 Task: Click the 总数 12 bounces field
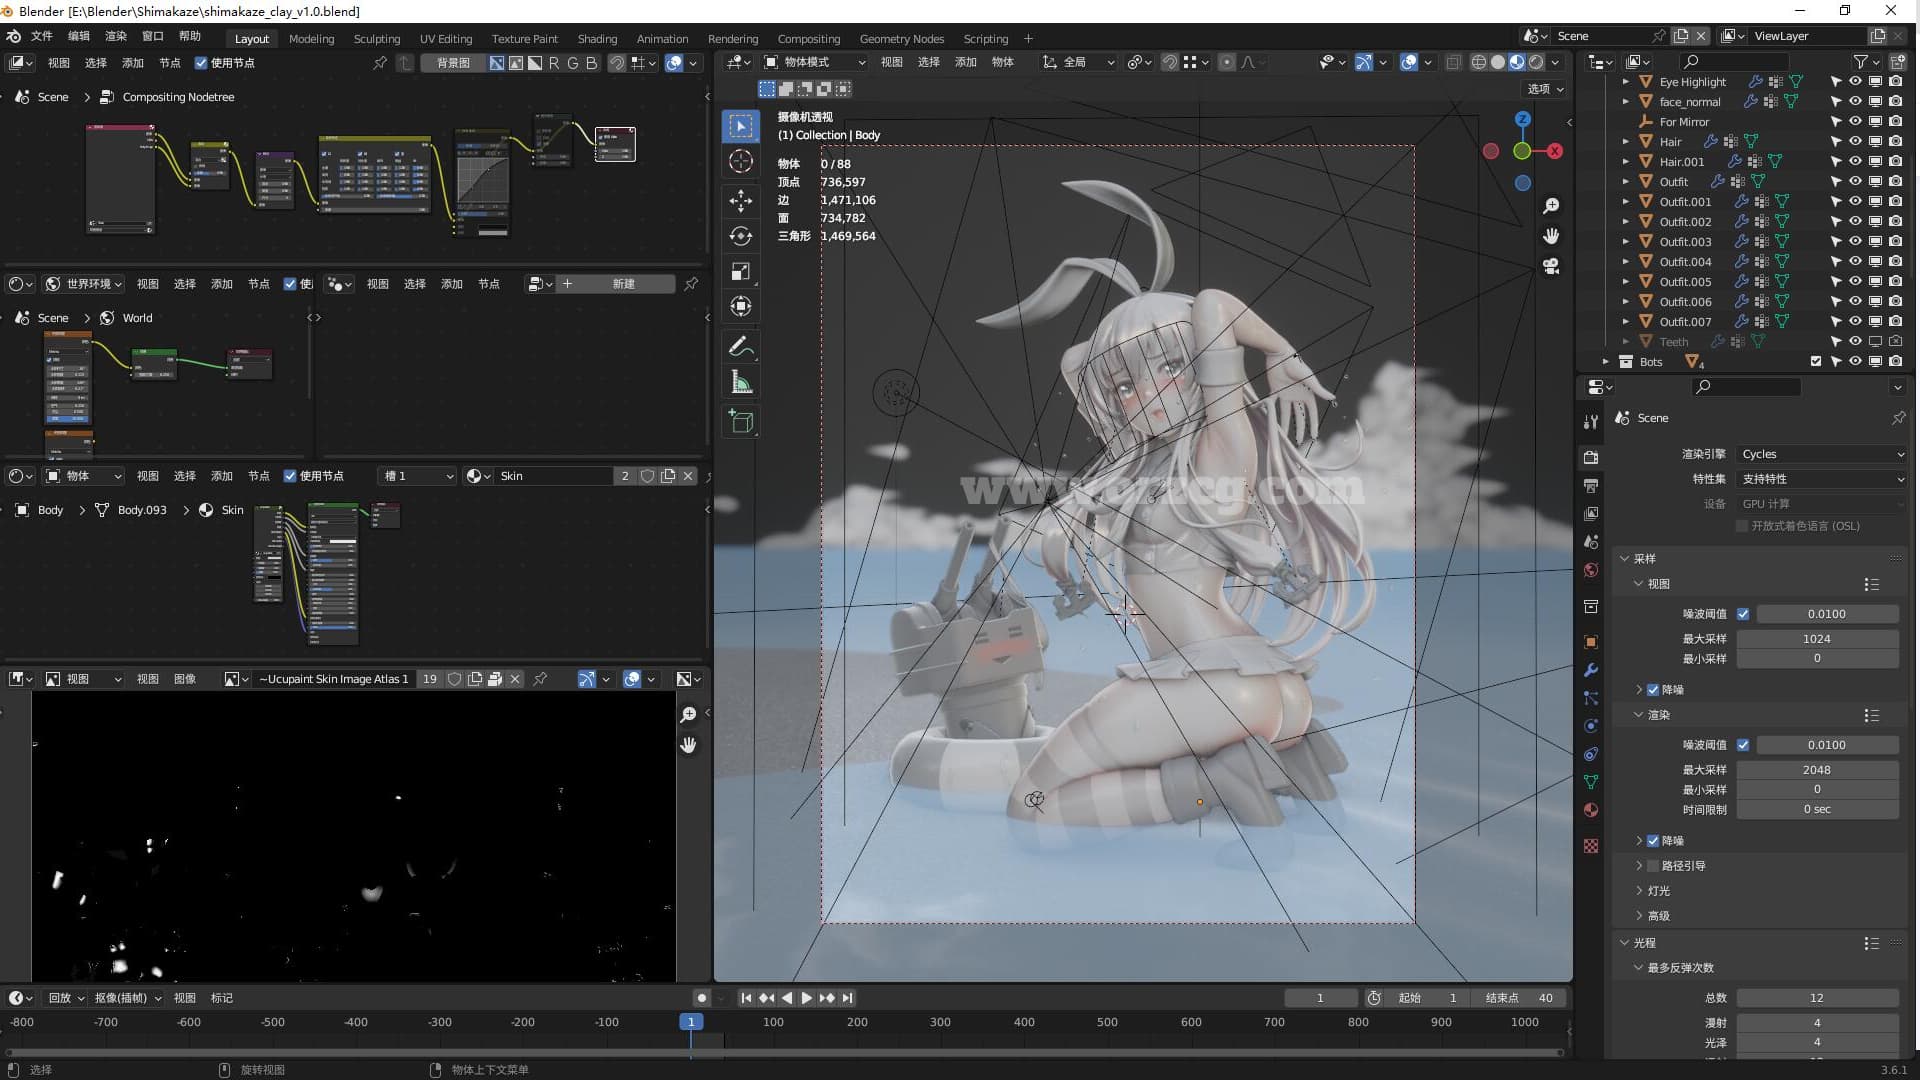click(1817, 998)
